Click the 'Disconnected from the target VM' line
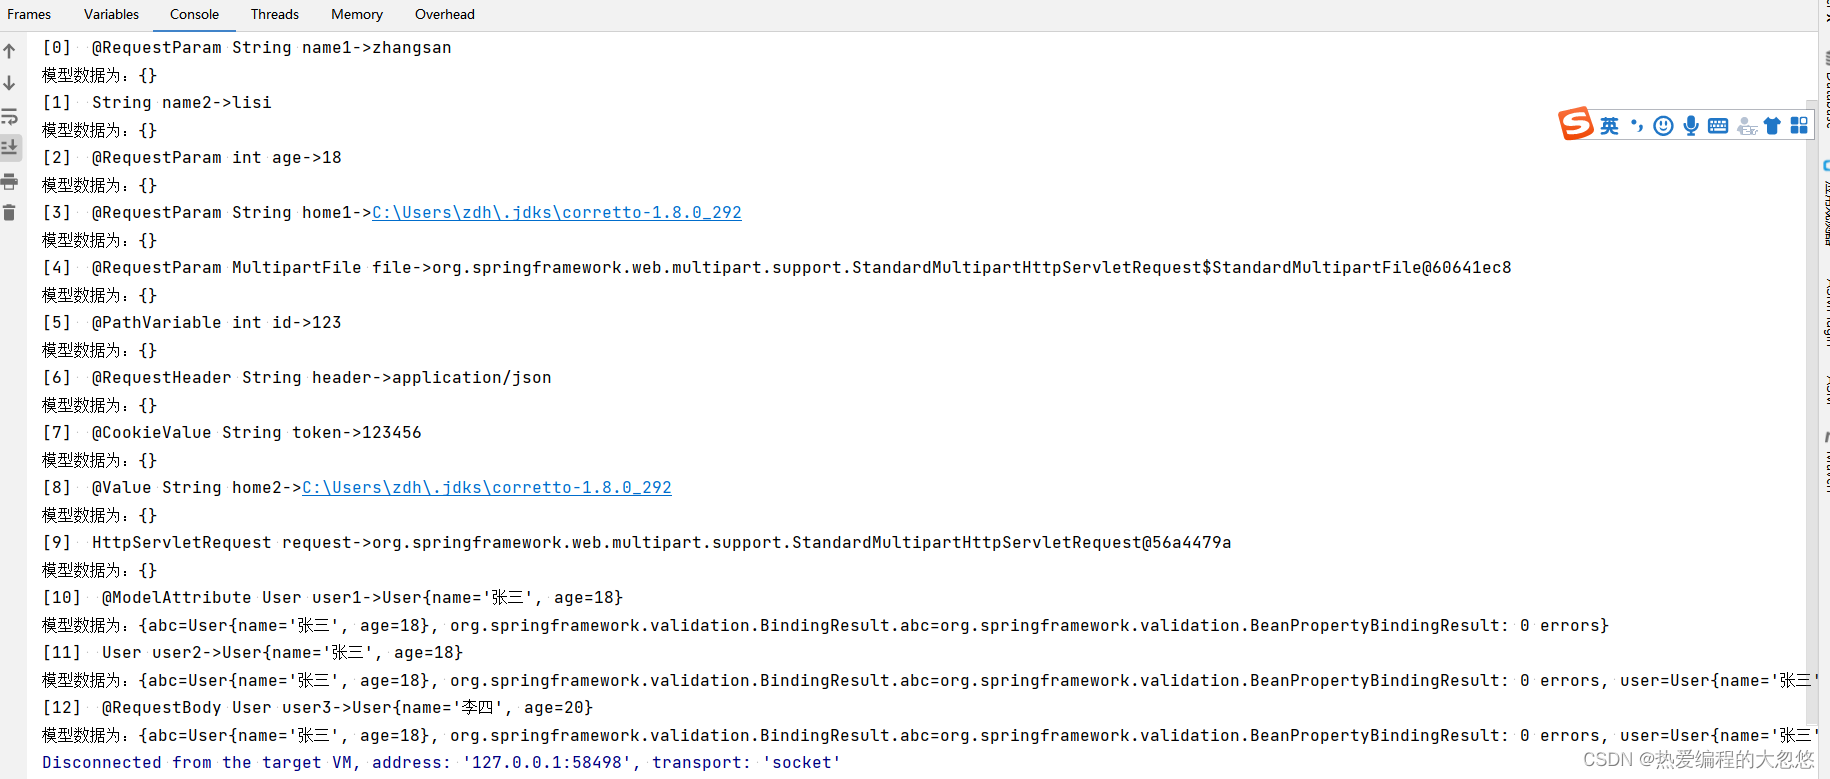This screenshot has height=779, width=1830. tap(441, 762)
